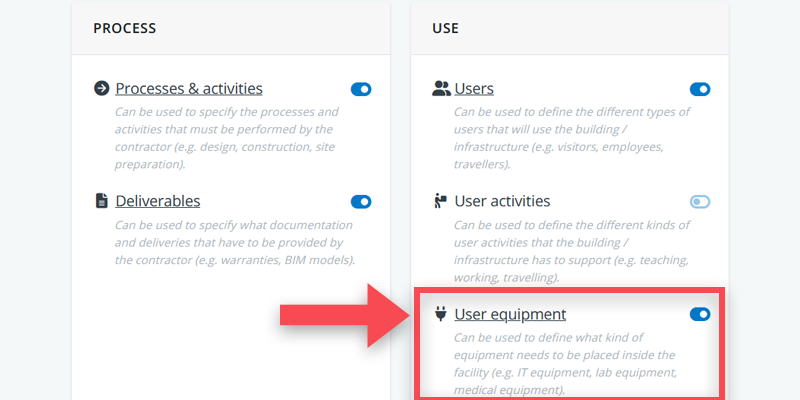Image resolution: width=800 pixels, height=400 pixels.
Task: Toggle off the Users switch
Action: point(700,89)
